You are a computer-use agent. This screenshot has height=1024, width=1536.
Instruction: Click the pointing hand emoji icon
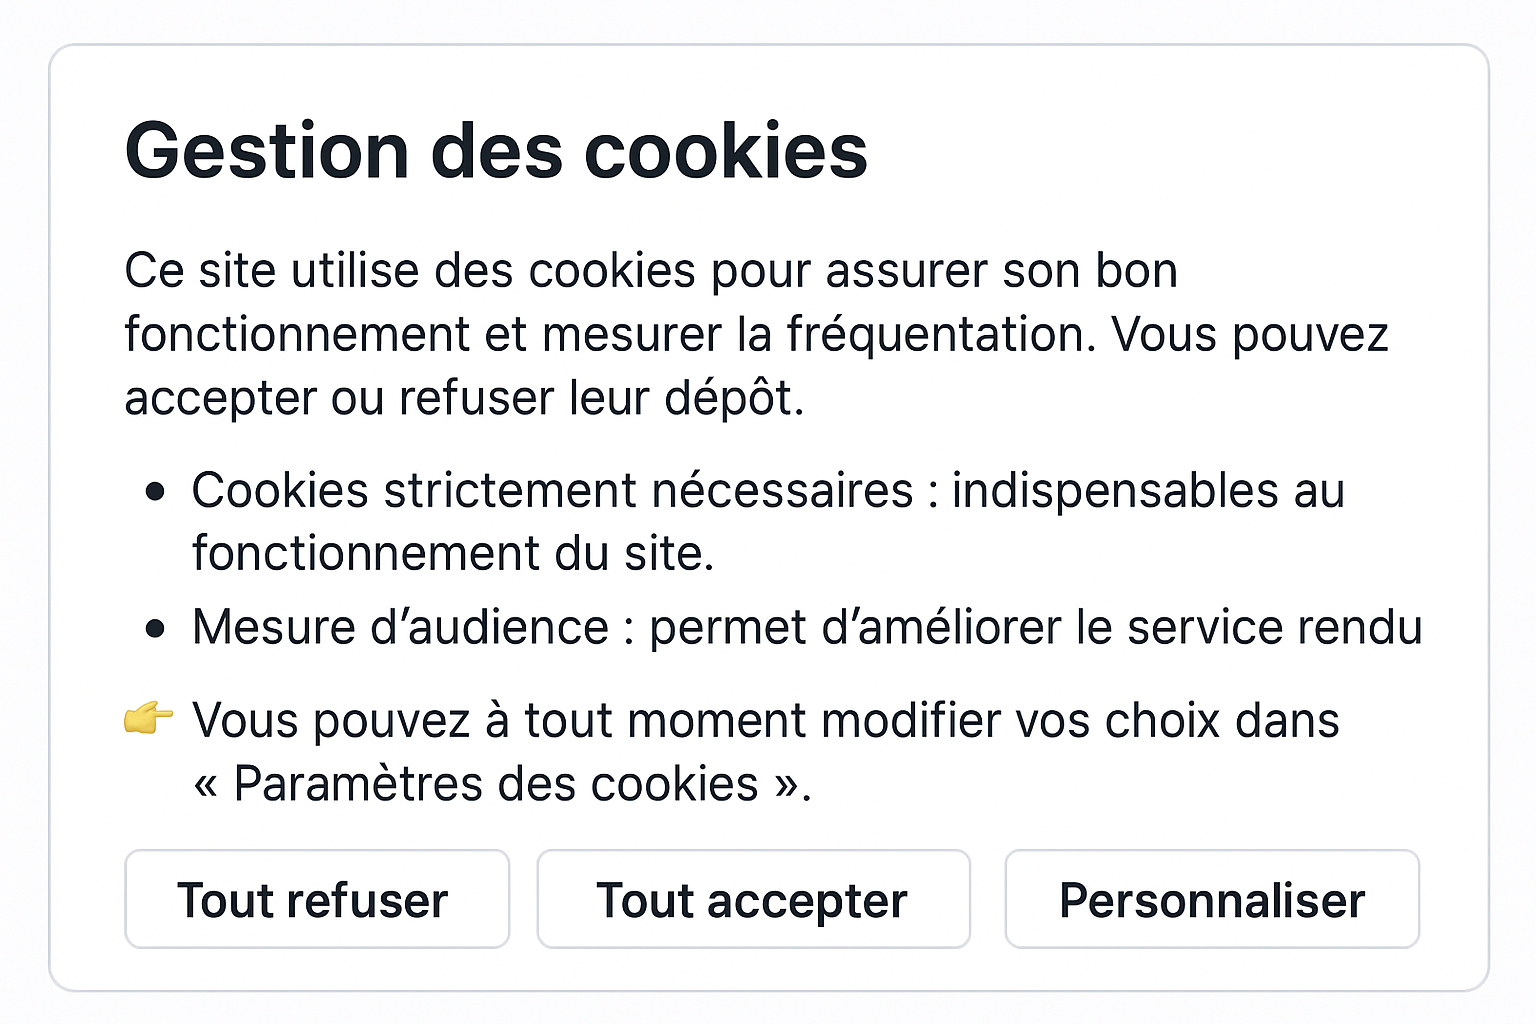(x=148, y=718)
